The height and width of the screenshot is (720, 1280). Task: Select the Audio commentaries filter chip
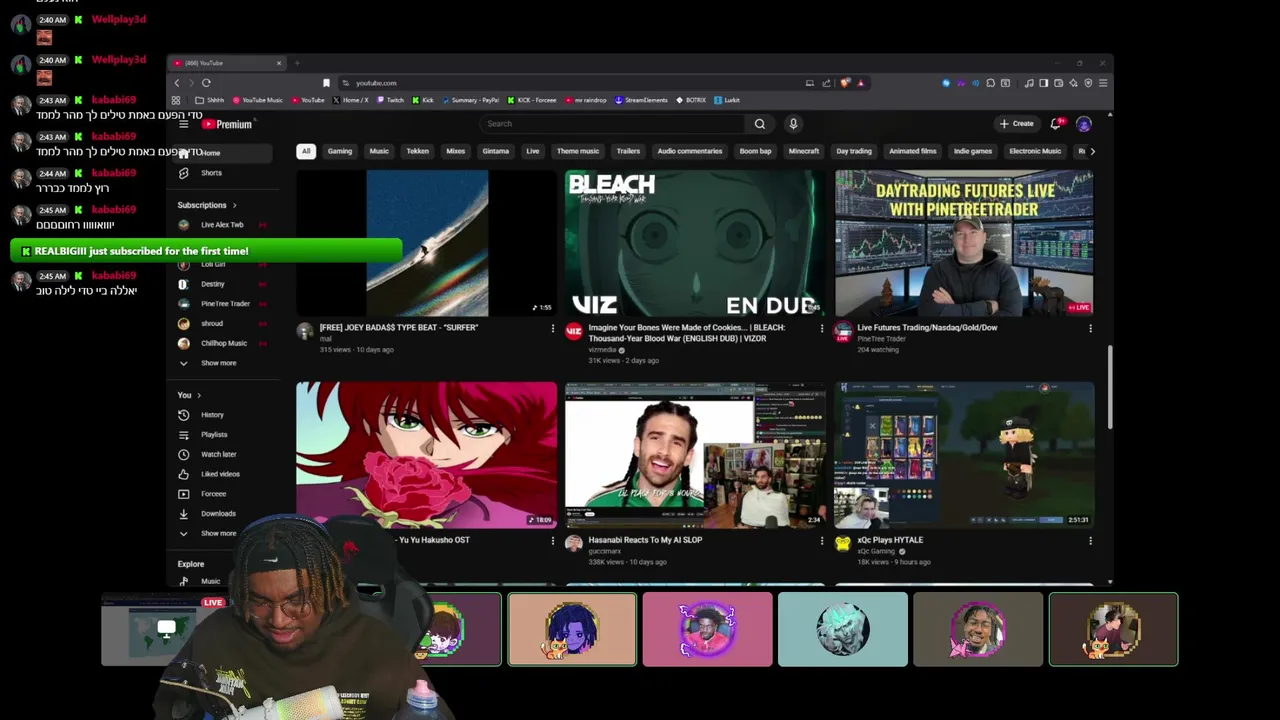pyautogui.click(x=690, y=151)
